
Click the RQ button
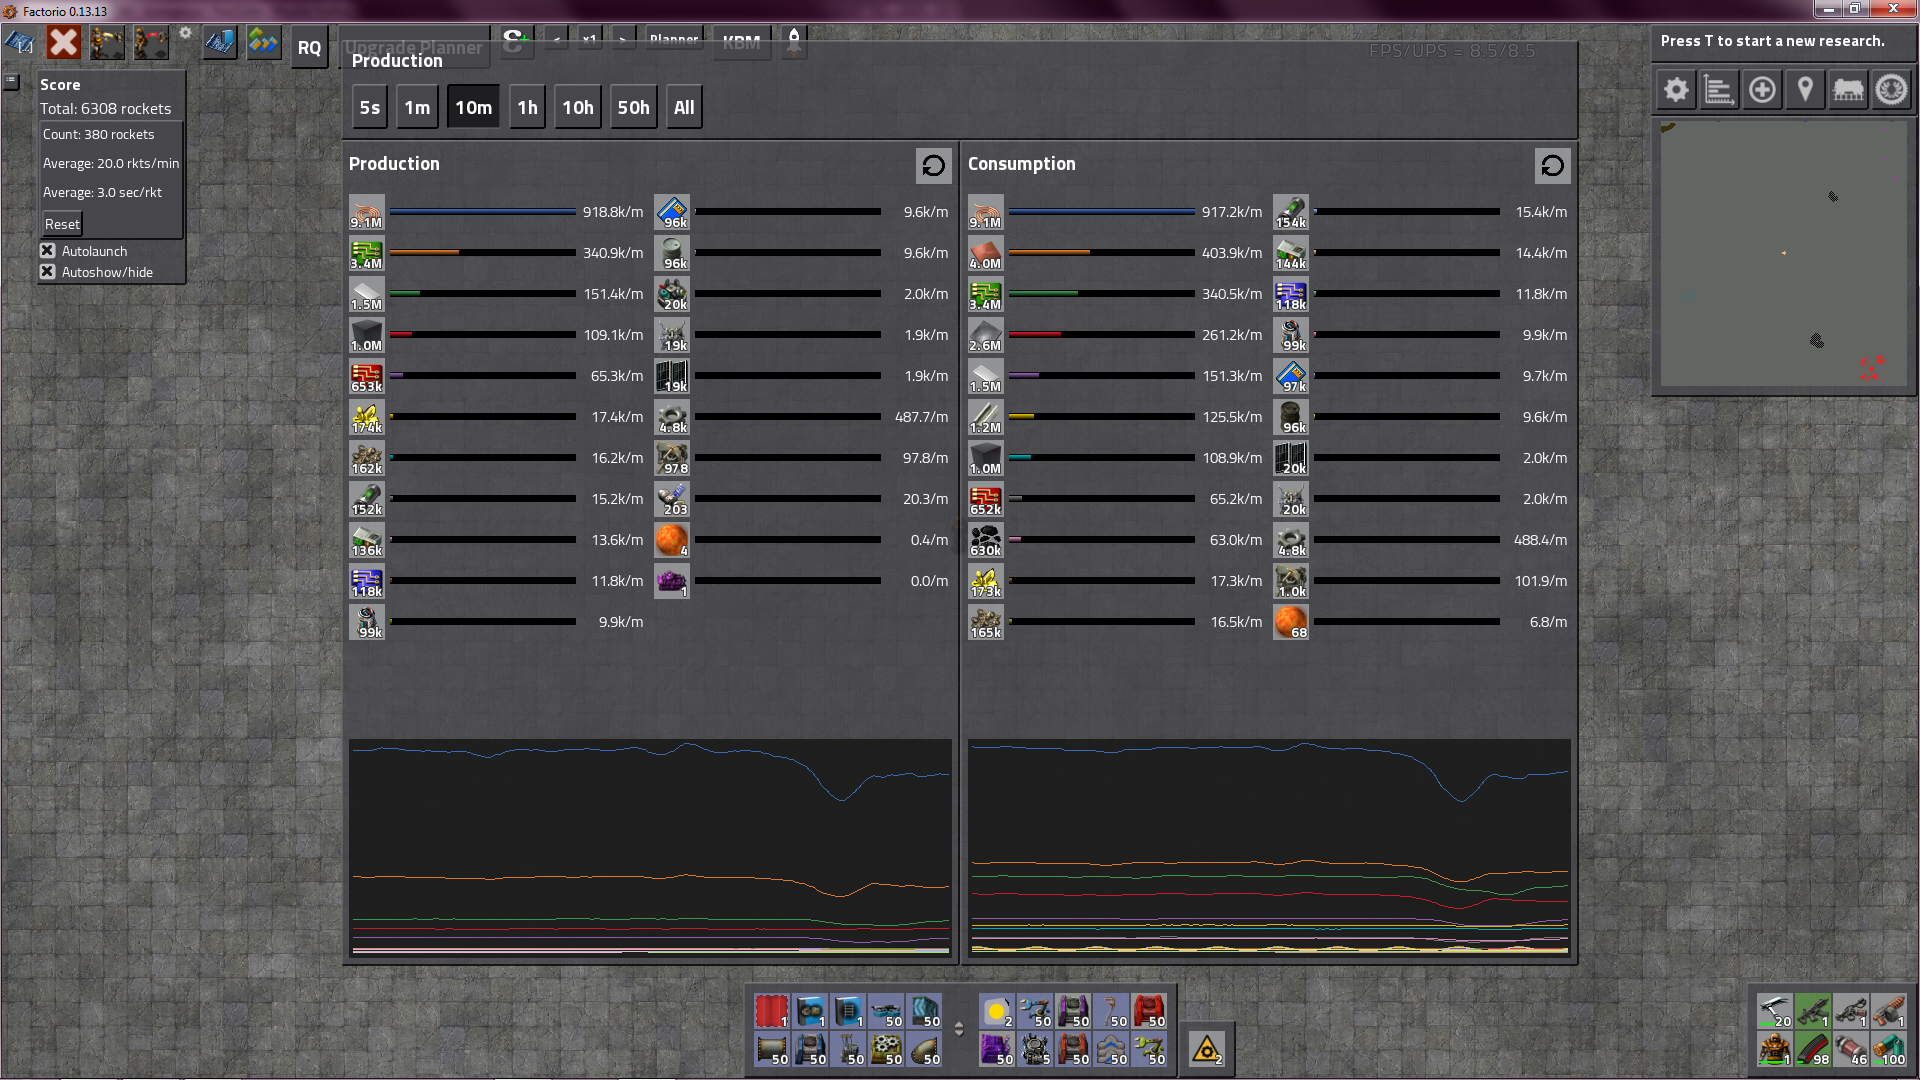click(x=309, y=48)
